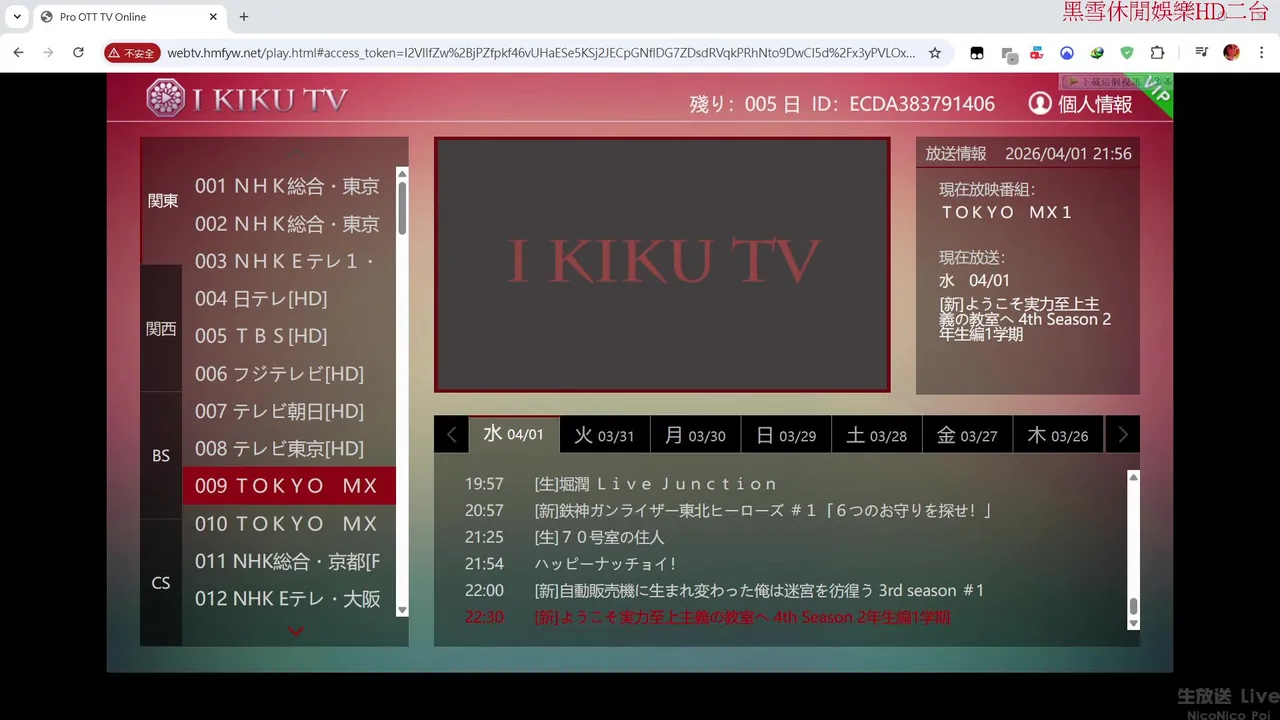Open the red and blue TV extension
Image resolution: width=1280 pixels, height=720 pixels.
point(1037,53)
